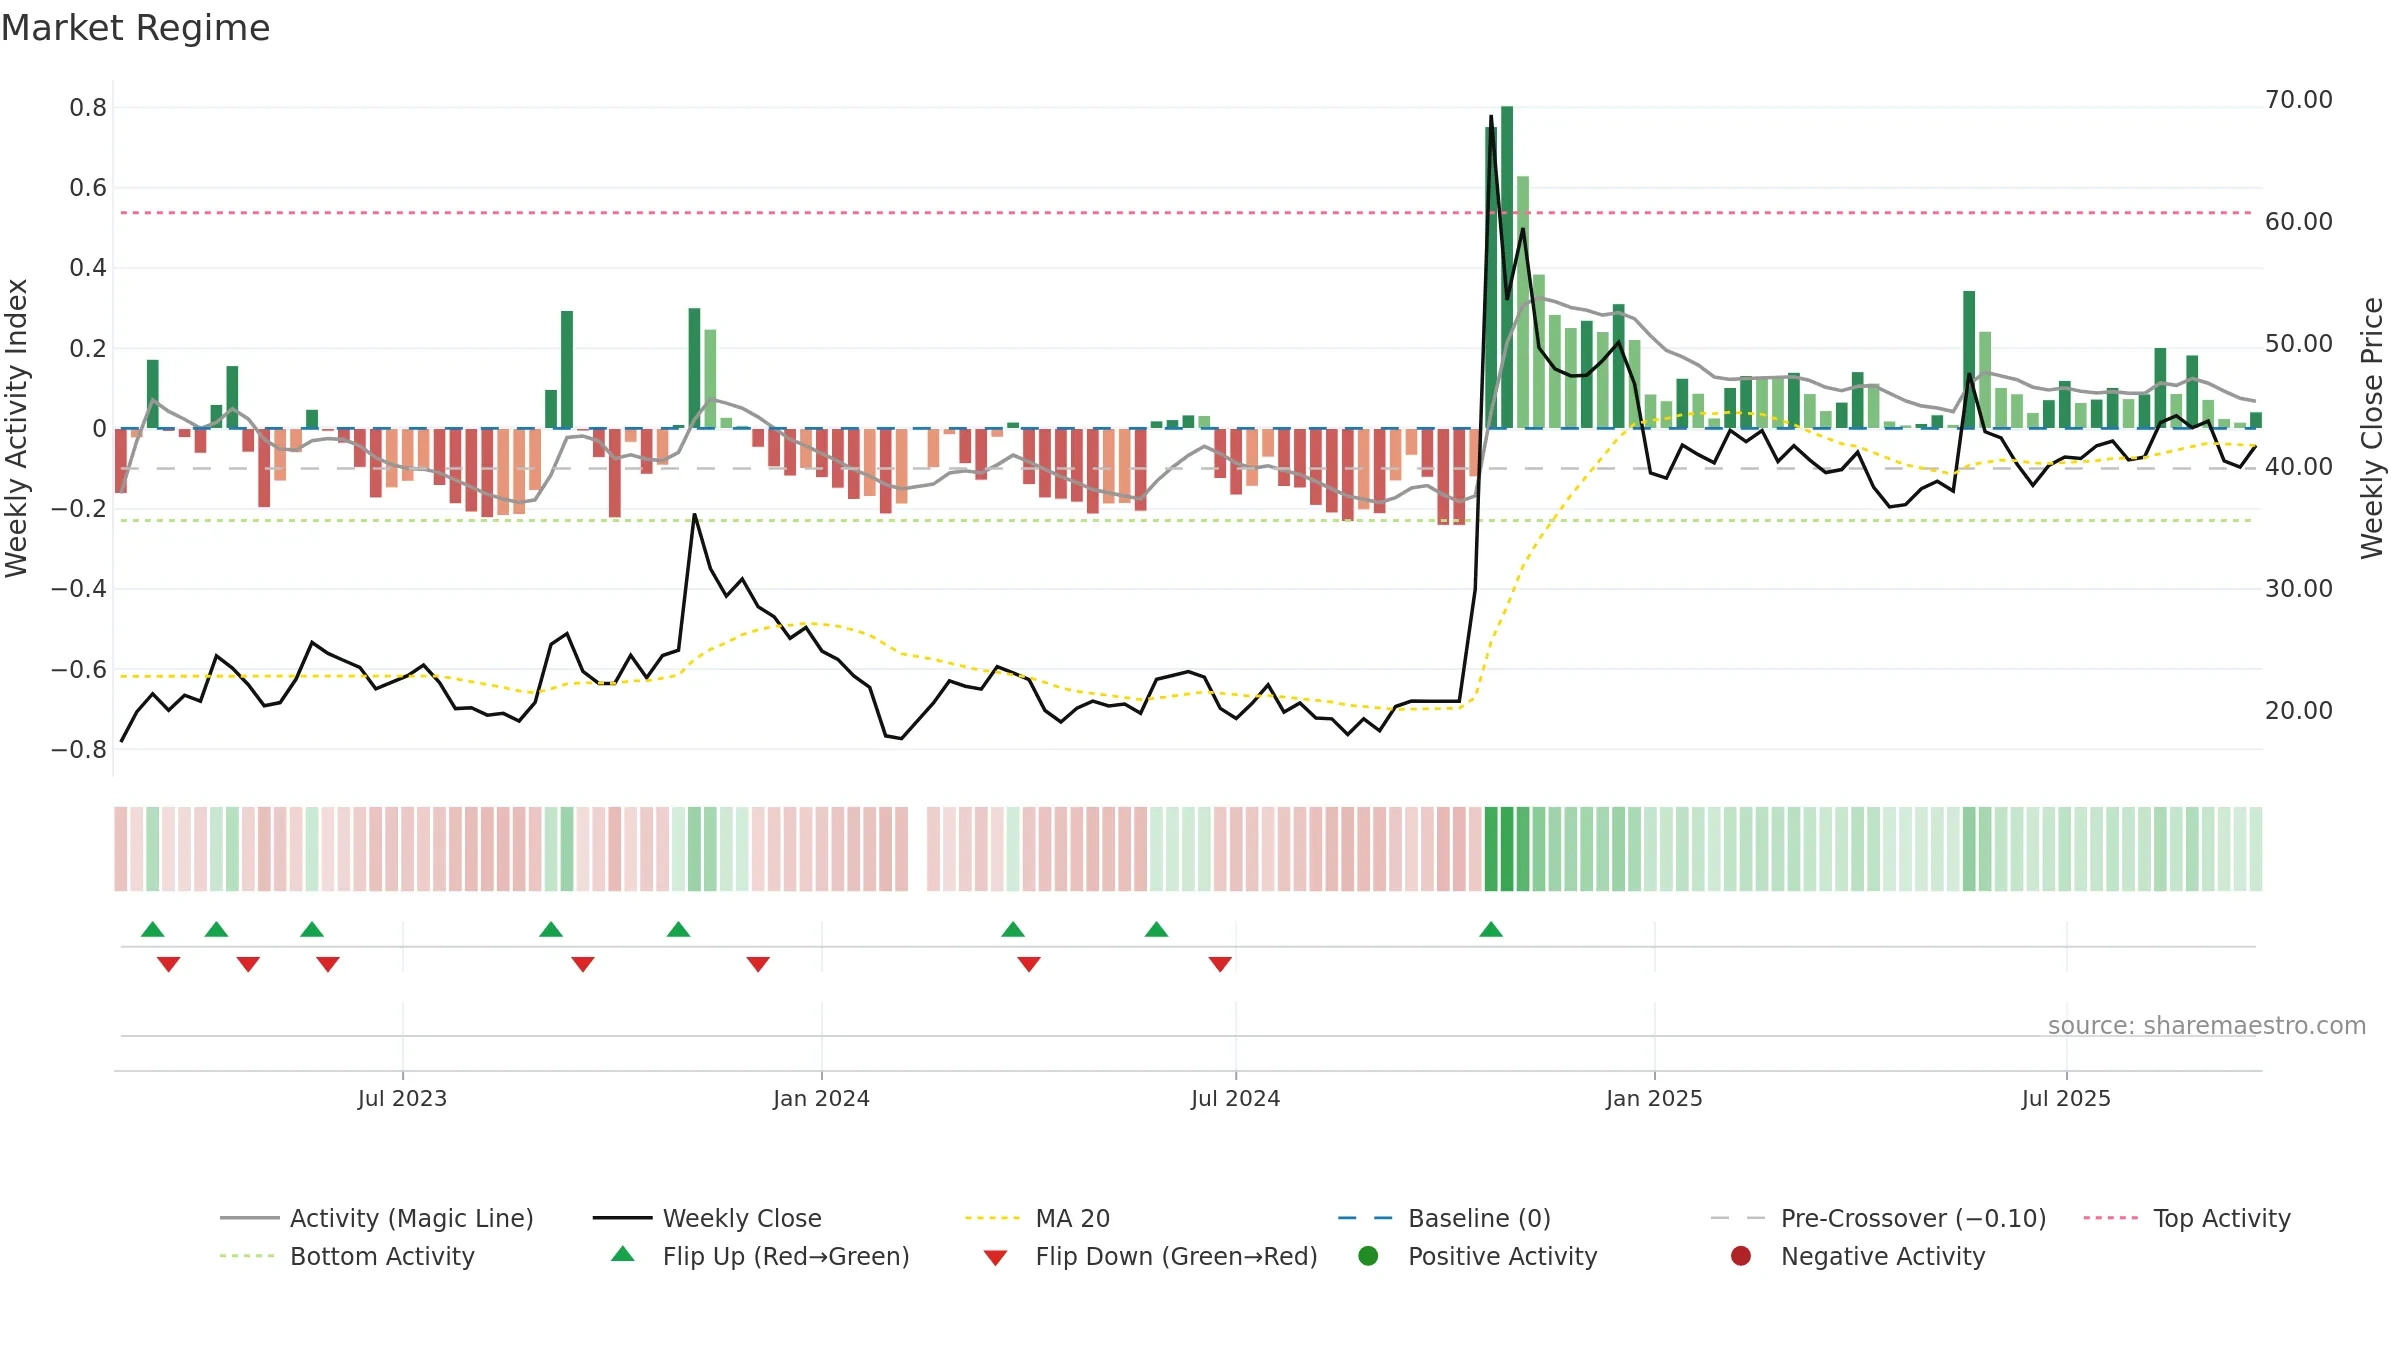This screenshot has height=1350, width=2400.
Task: Click the 0.4 left axis tick label
Action: (x=88, y=268)
